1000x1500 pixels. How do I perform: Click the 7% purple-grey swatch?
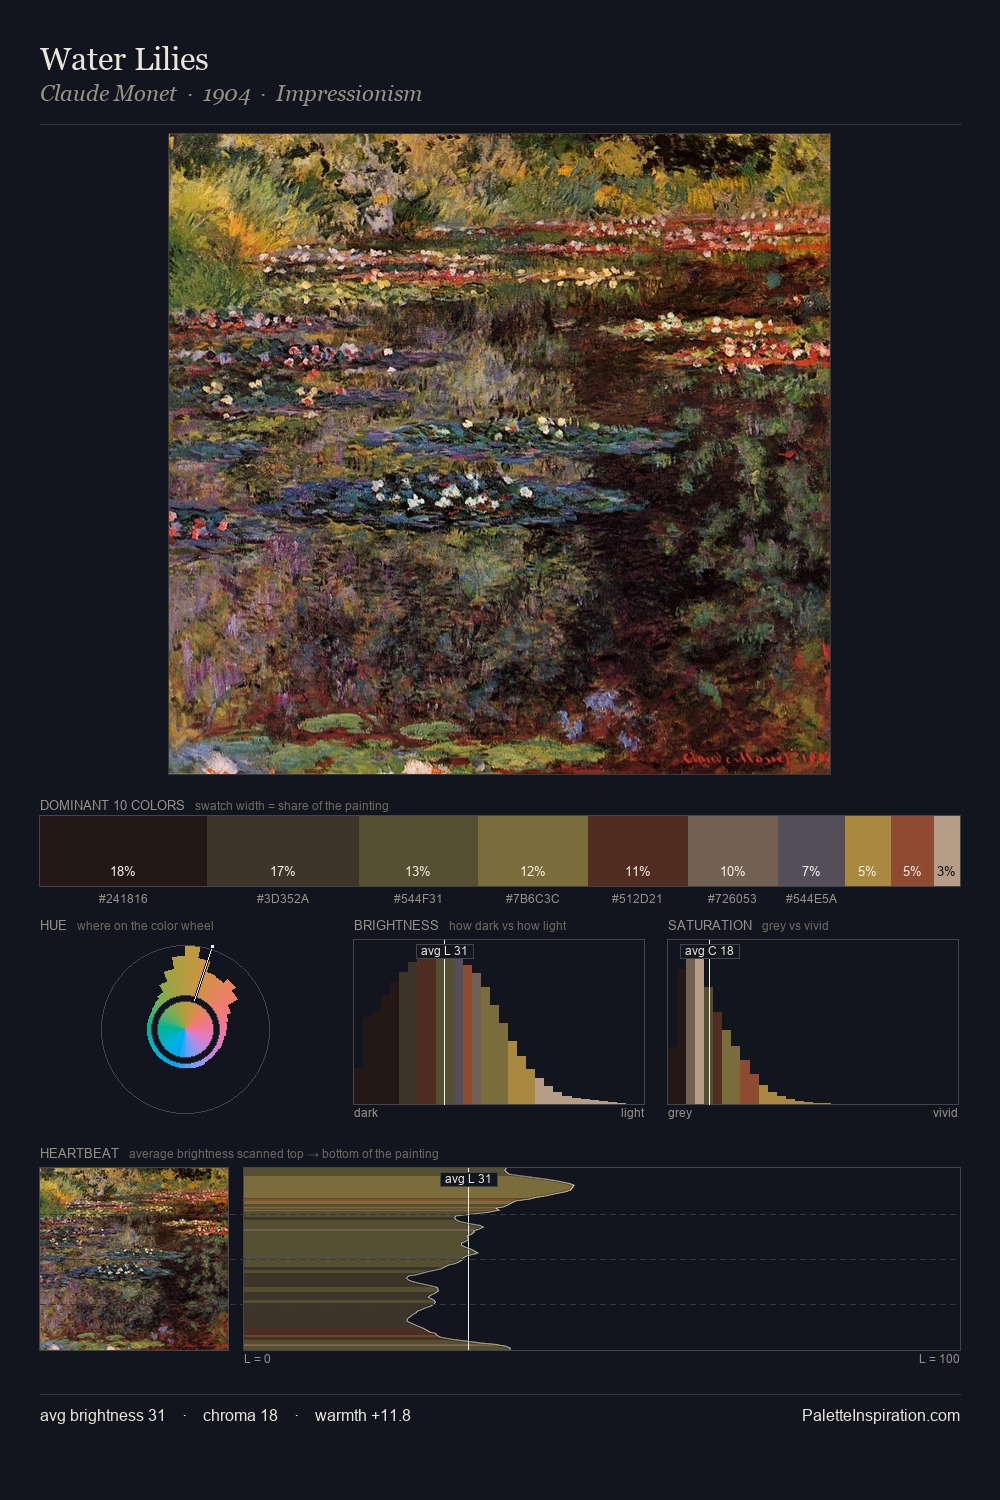point(811,851)
